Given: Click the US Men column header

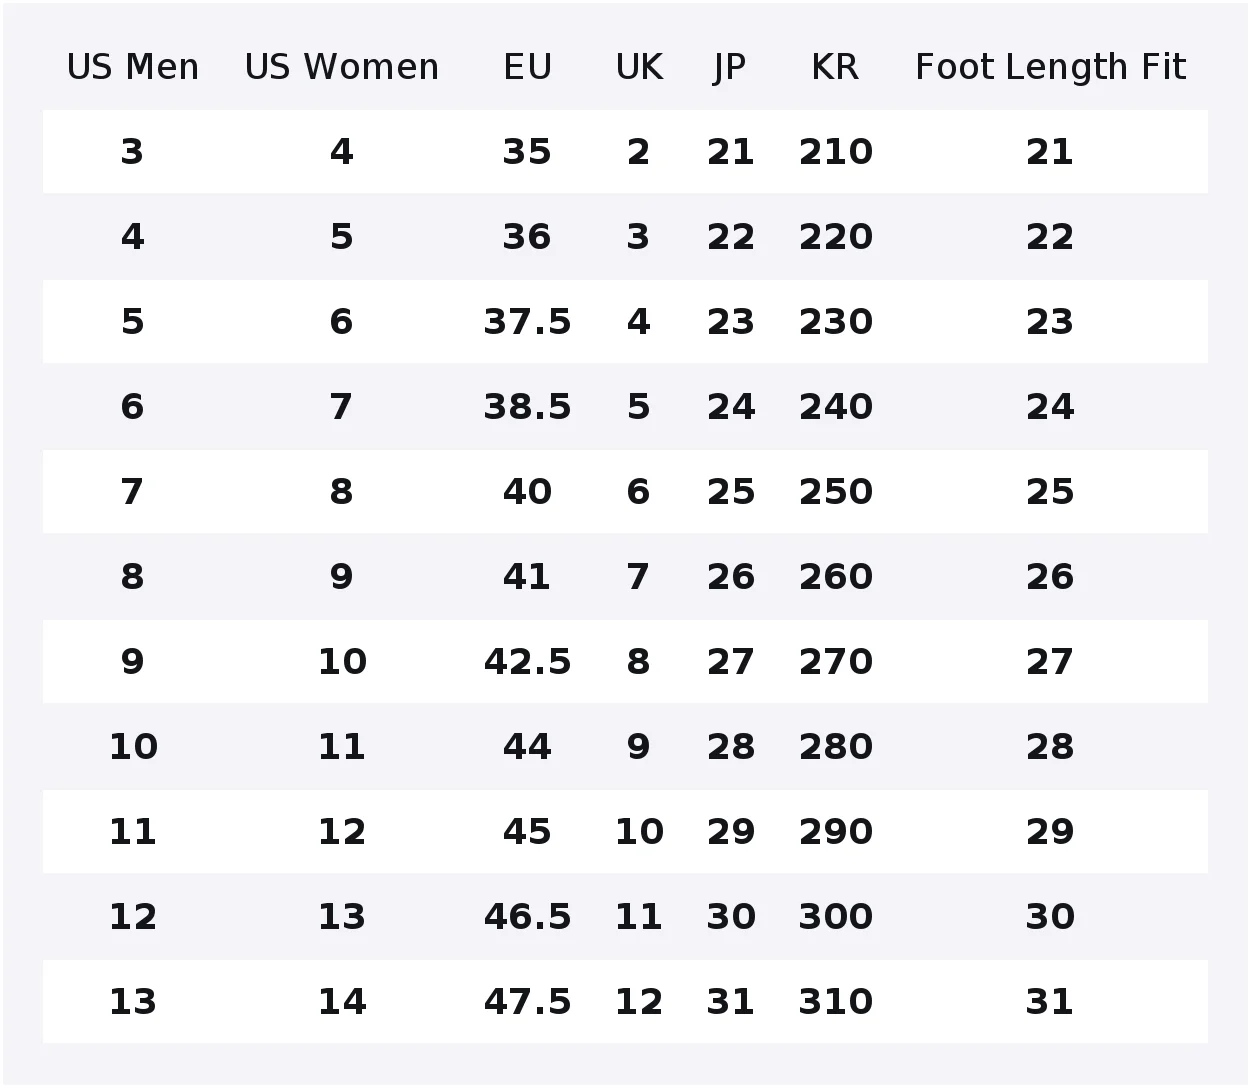Looking at the screenshot, I should coord(133,67).
